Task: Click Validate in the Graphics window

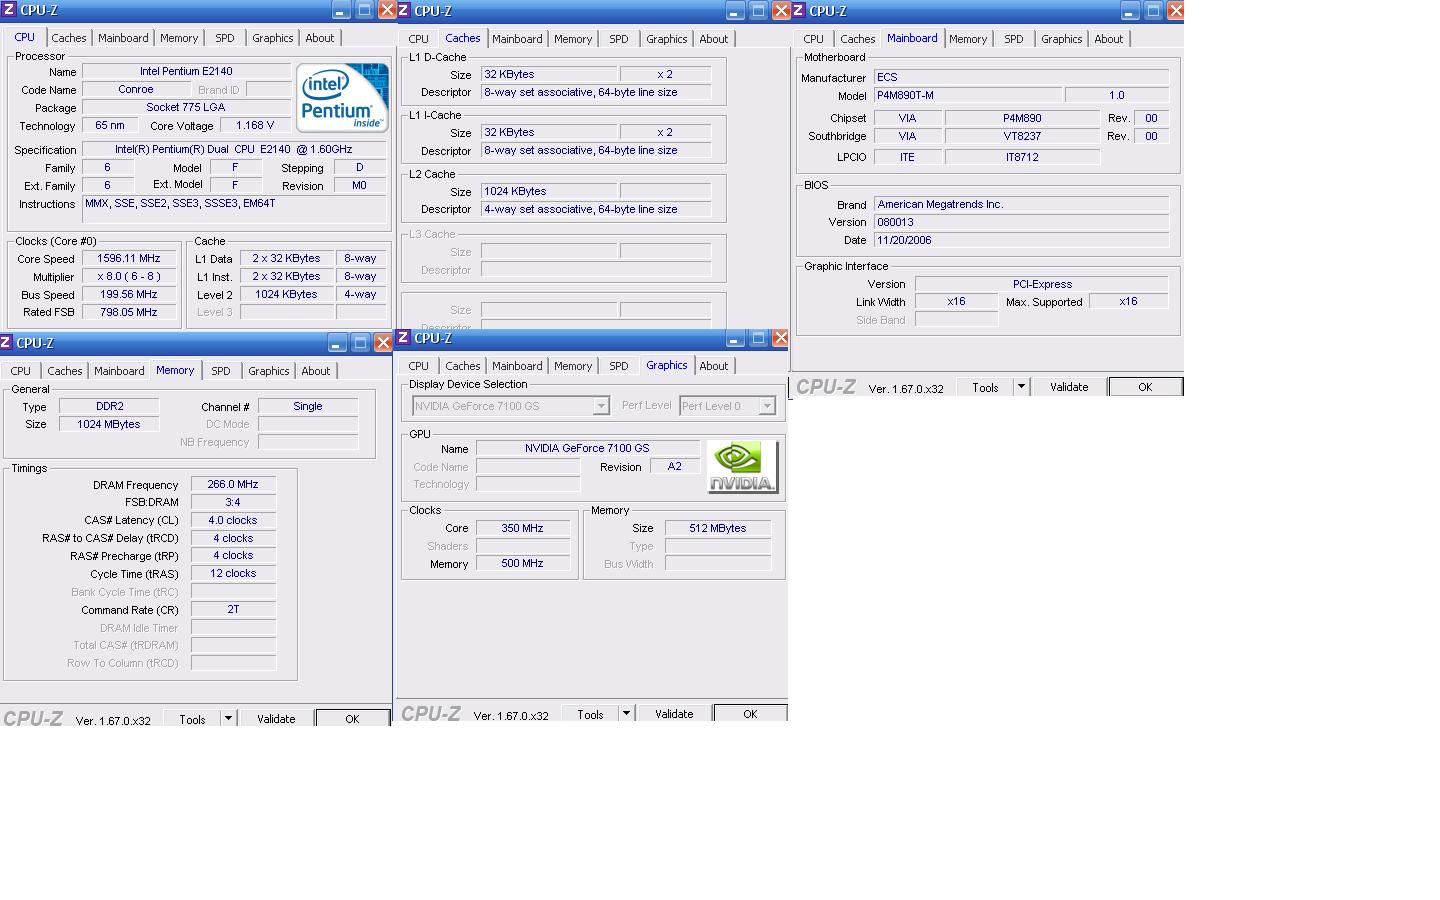Action: pos(674,714)
